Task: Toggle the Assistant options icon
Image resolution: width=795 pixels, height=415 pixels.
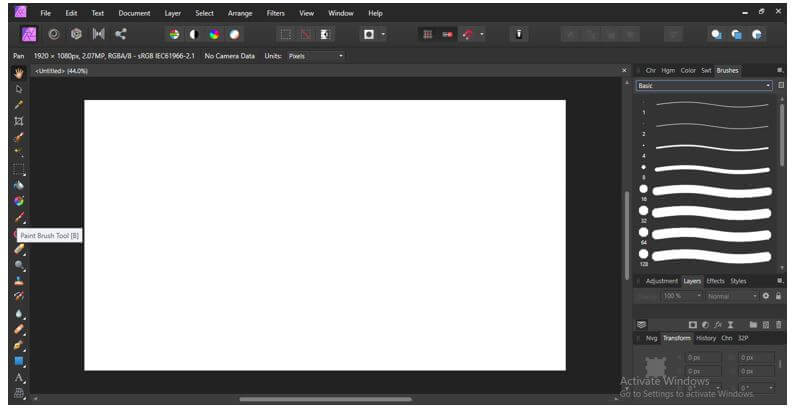Action: coord(519,34)
